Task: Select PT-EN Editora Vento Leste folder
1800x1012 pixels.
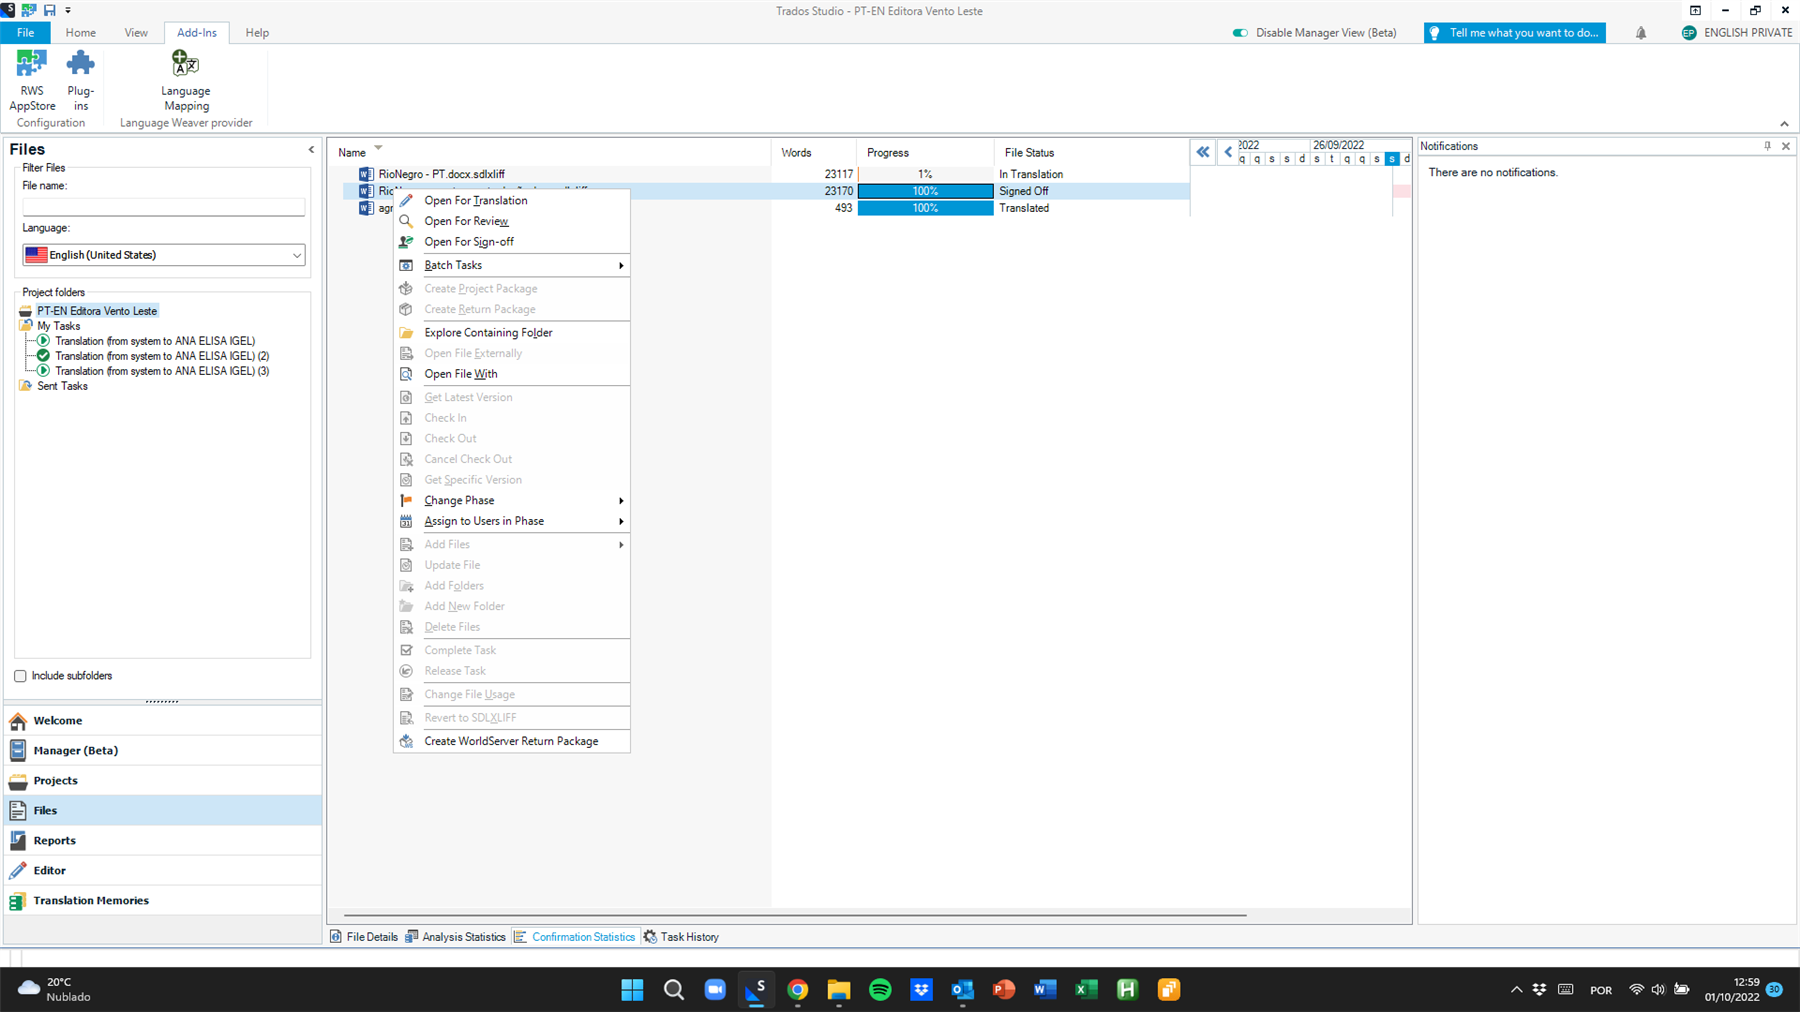Action: point(97,311)
